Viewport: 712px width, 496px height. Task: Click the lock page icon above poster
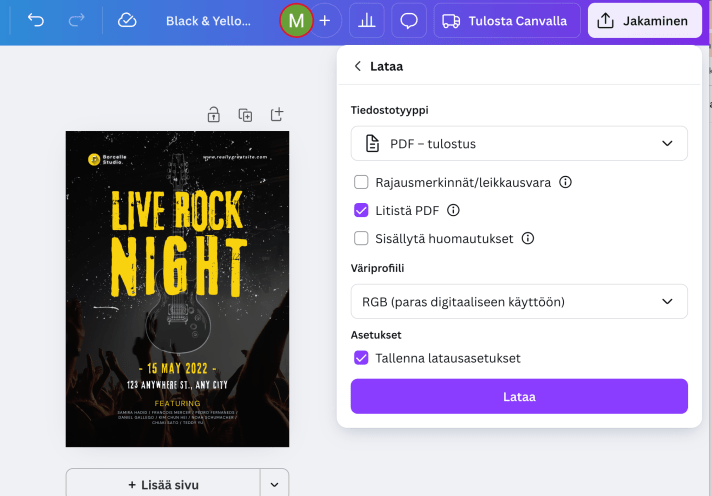pyautogui.click(x=213, y=115)
